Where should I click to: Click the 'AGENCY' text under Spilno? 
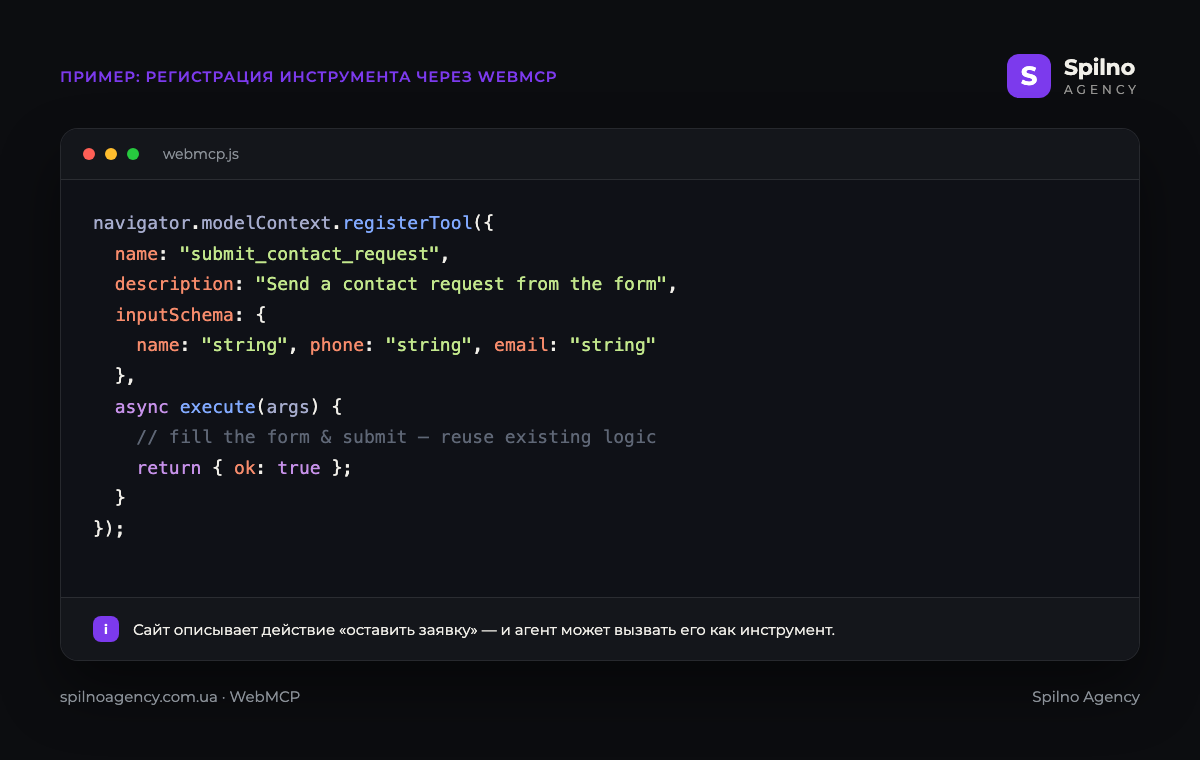click(1101, 90)
